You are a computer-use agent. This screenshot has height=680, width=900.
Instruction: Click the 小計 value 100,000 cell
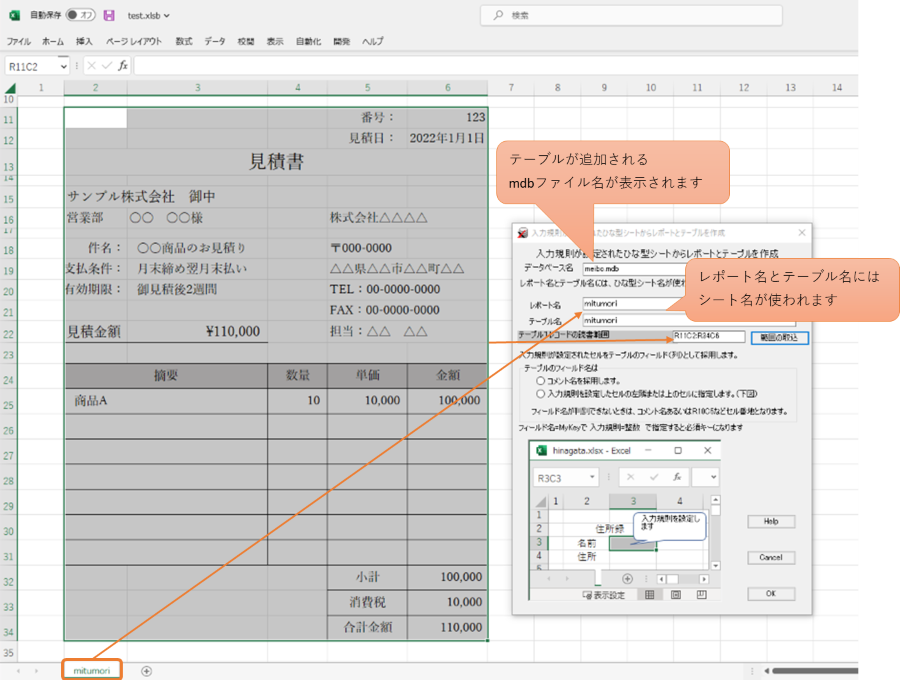448,577
